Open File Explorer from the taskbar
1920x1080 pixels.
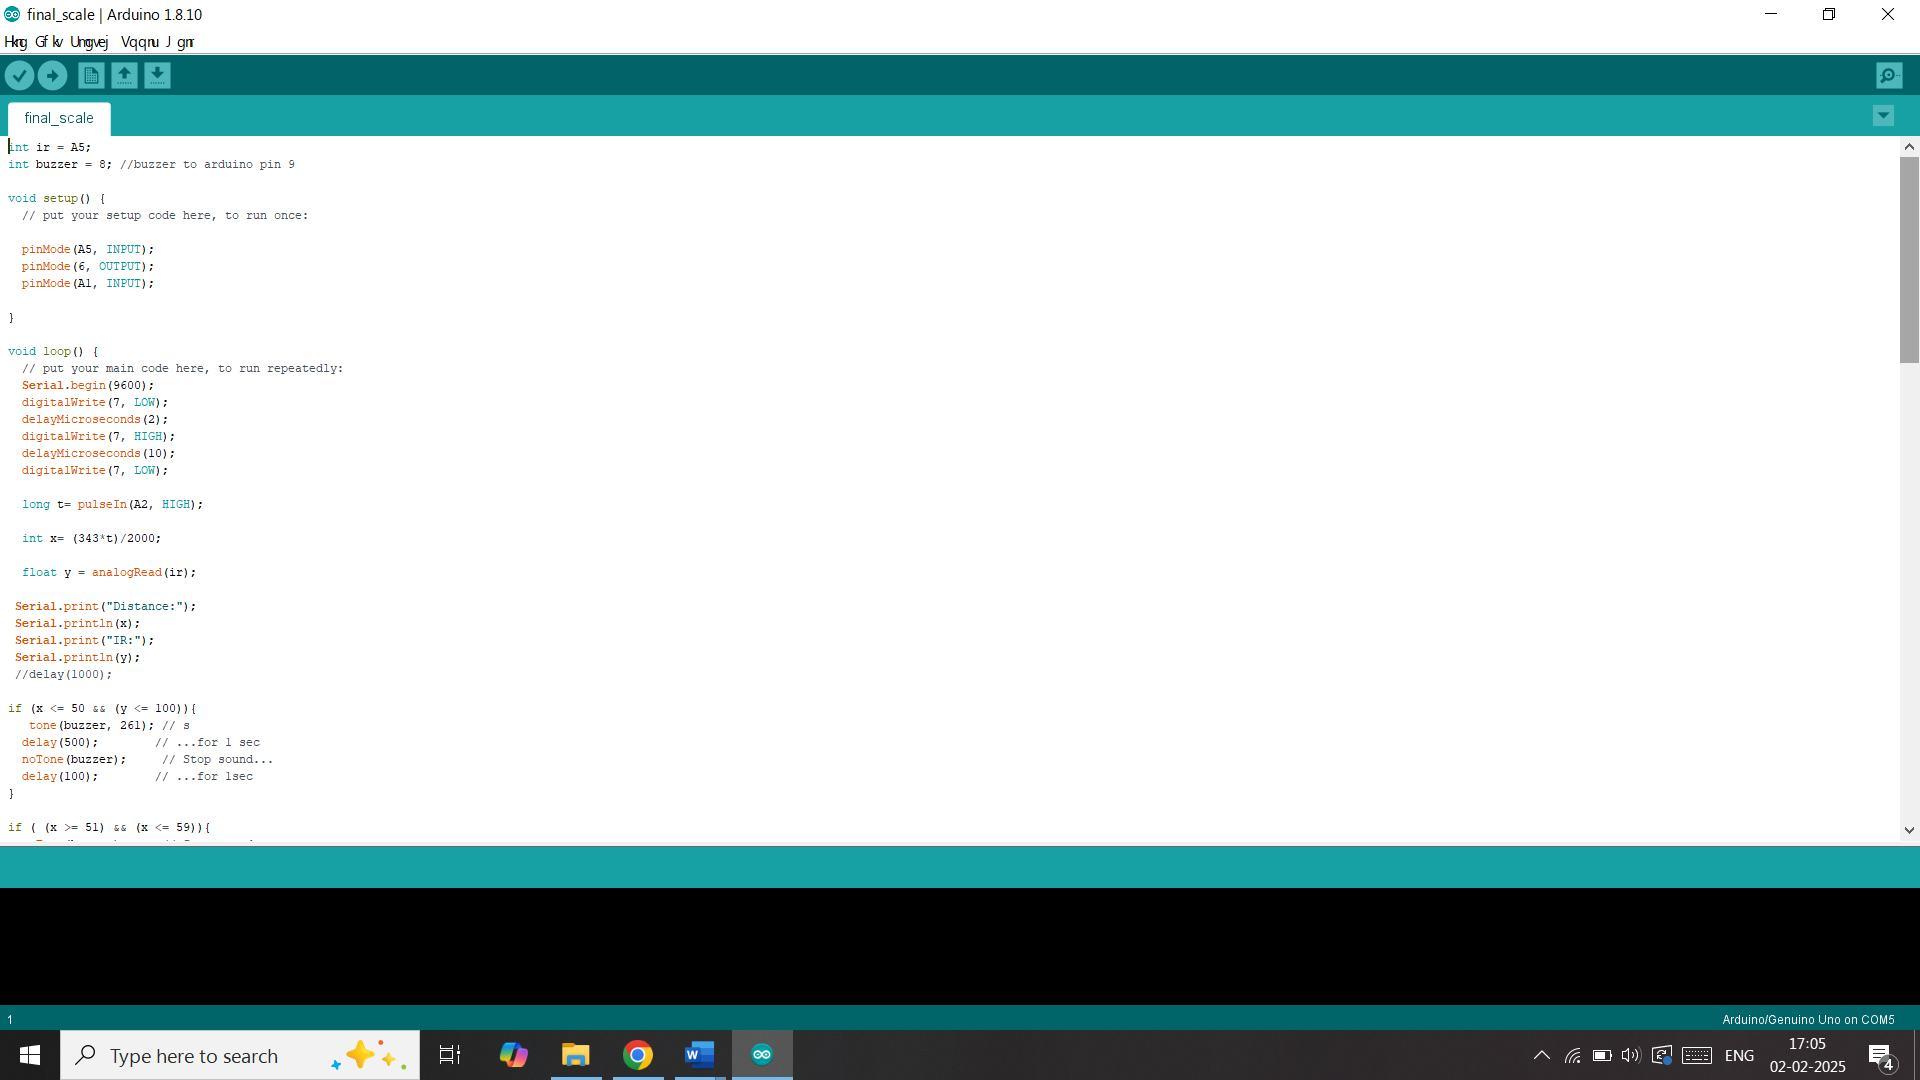coord(575,1055)
